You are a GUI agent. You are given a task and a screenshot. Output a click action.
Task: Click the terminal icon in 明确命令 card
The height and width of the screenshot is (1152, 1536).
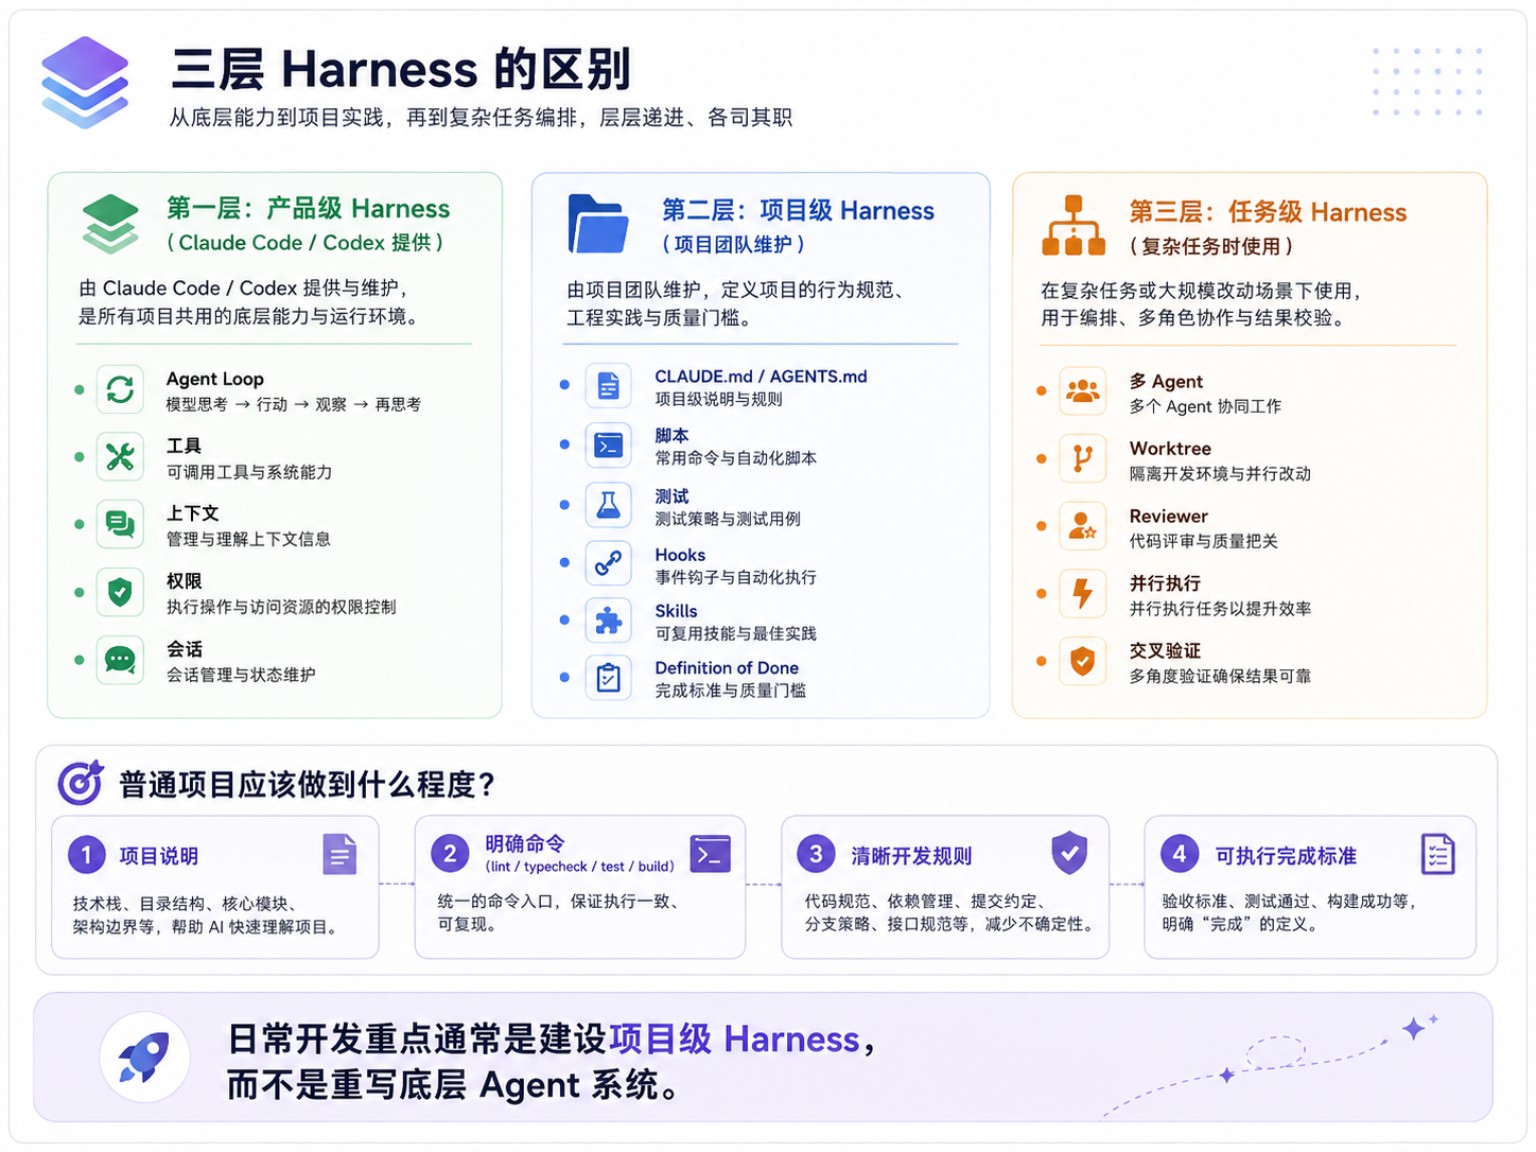tap(710, 854)
